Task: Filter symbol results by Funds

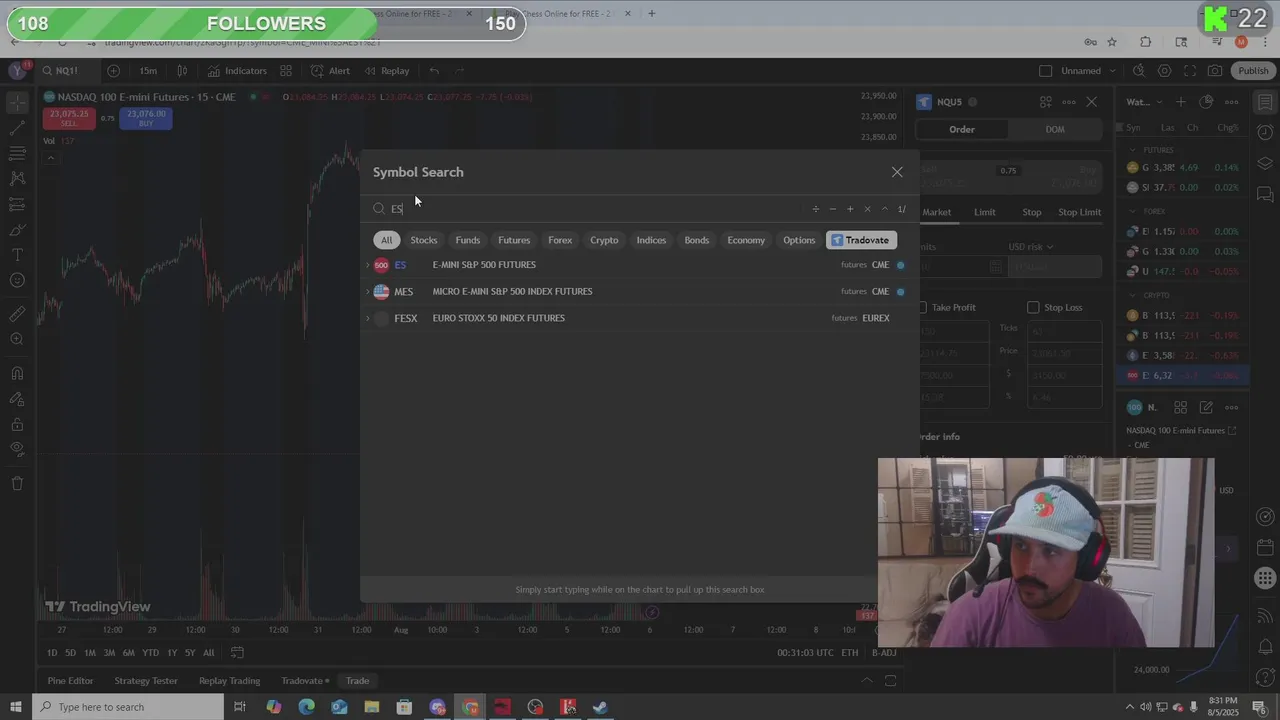Action: coord(468,240)
